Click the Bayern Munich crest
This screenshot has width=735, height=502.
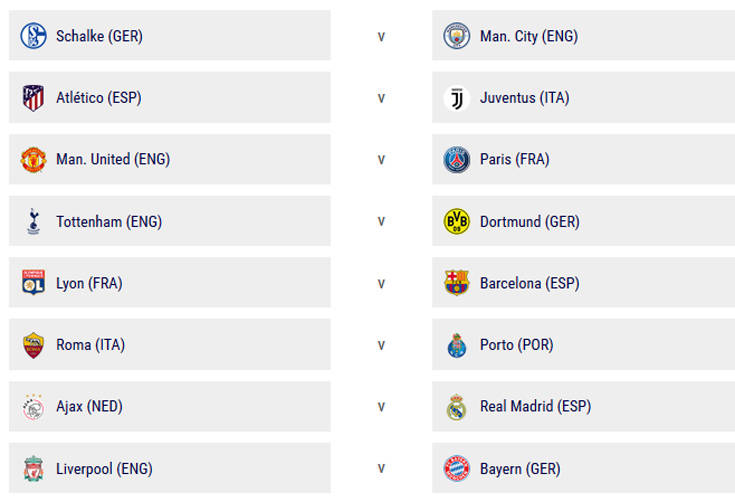click(x=457, y=468)
